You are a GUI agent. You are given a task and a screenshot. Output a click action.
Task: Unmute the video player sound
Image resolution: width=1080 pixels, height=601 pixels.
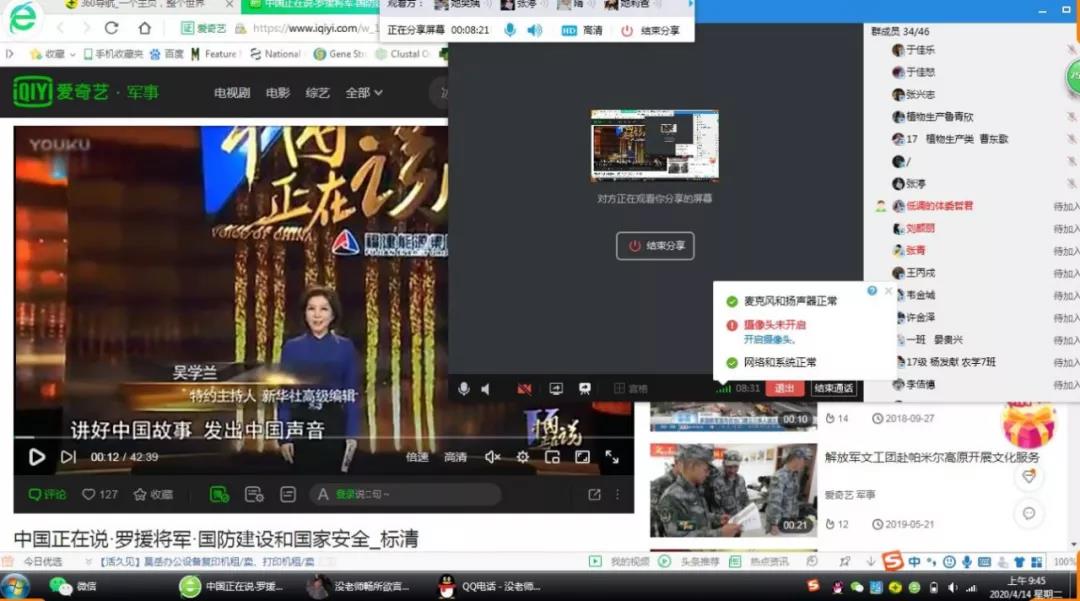coord(492,457)
